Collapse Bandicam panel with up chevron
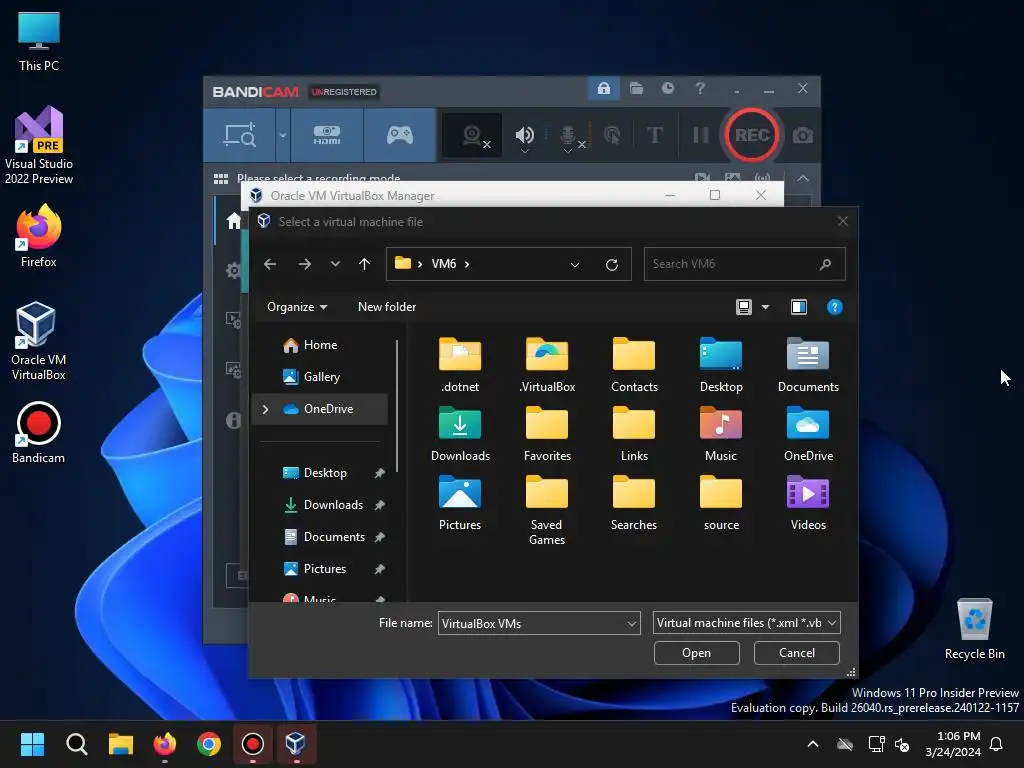The image size is (1024, 768). click(x=803, y=178)
